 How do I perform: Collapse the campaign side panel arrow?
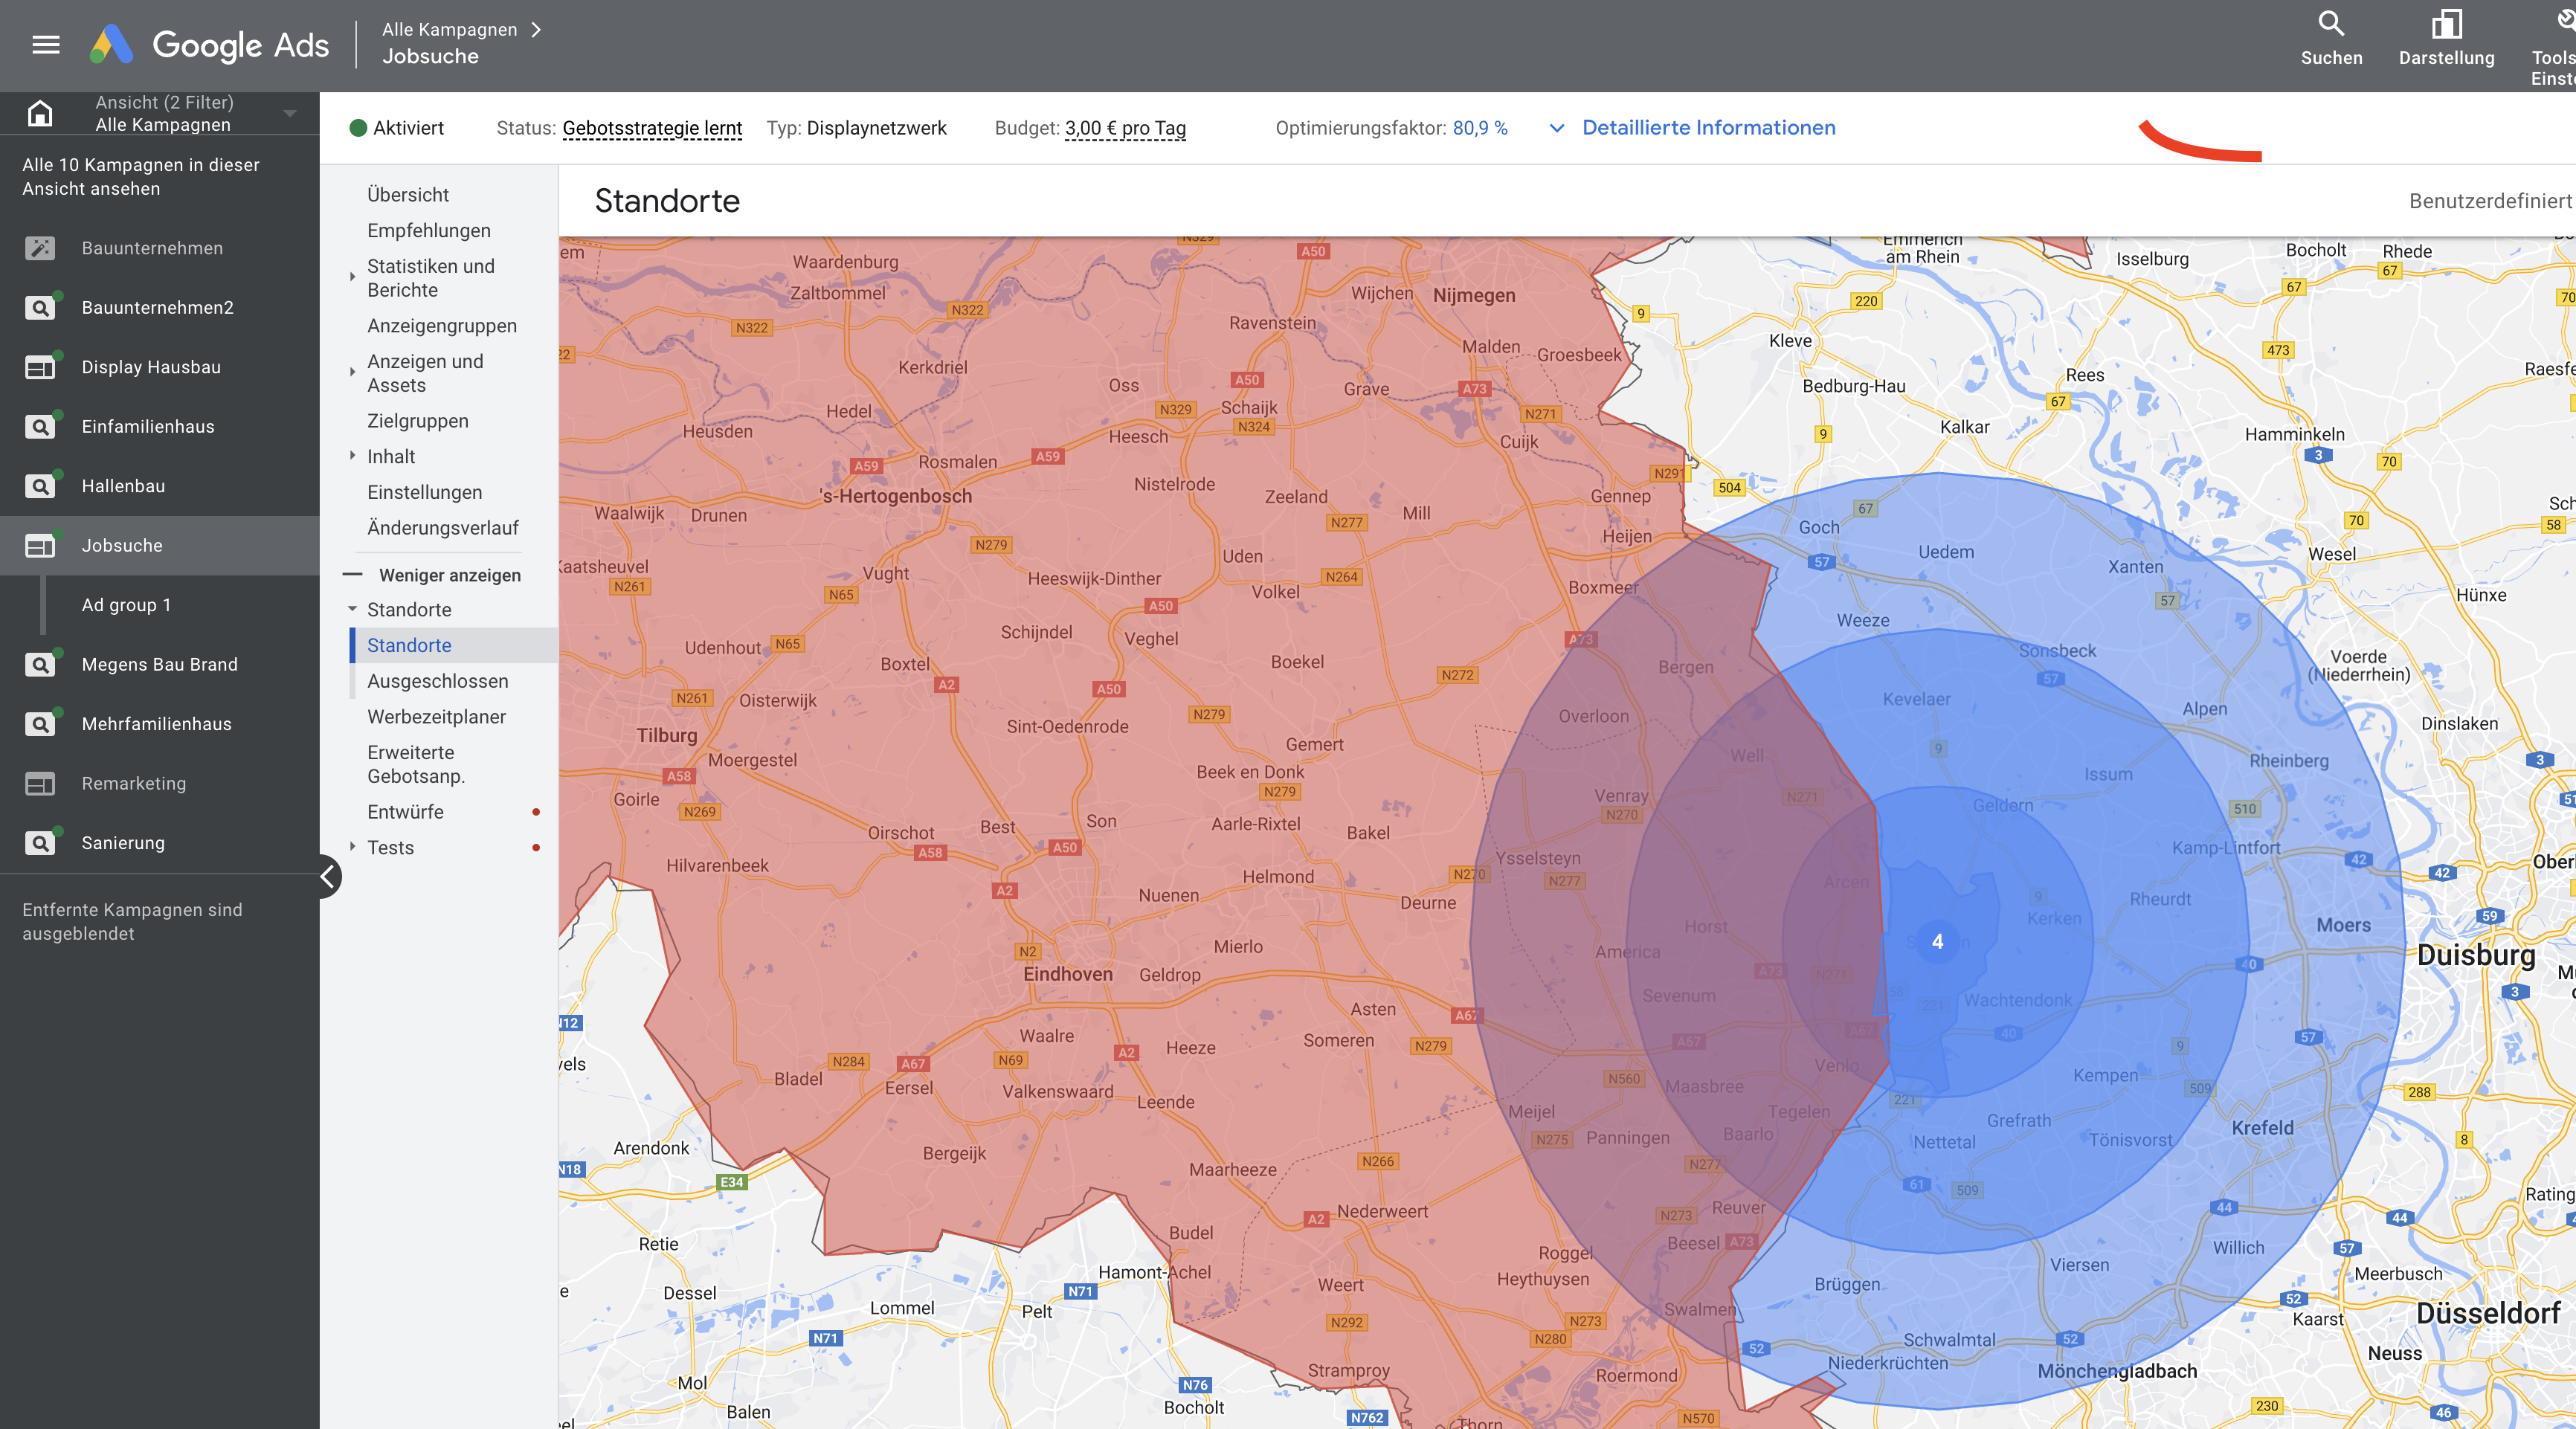(x=329, y=877)
